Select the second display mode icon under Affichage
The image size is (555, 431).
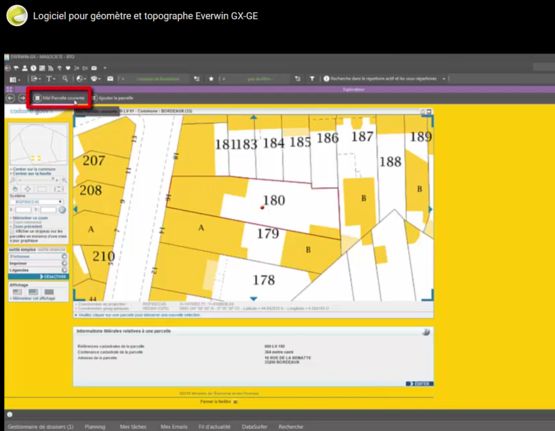tap(33, 292)
